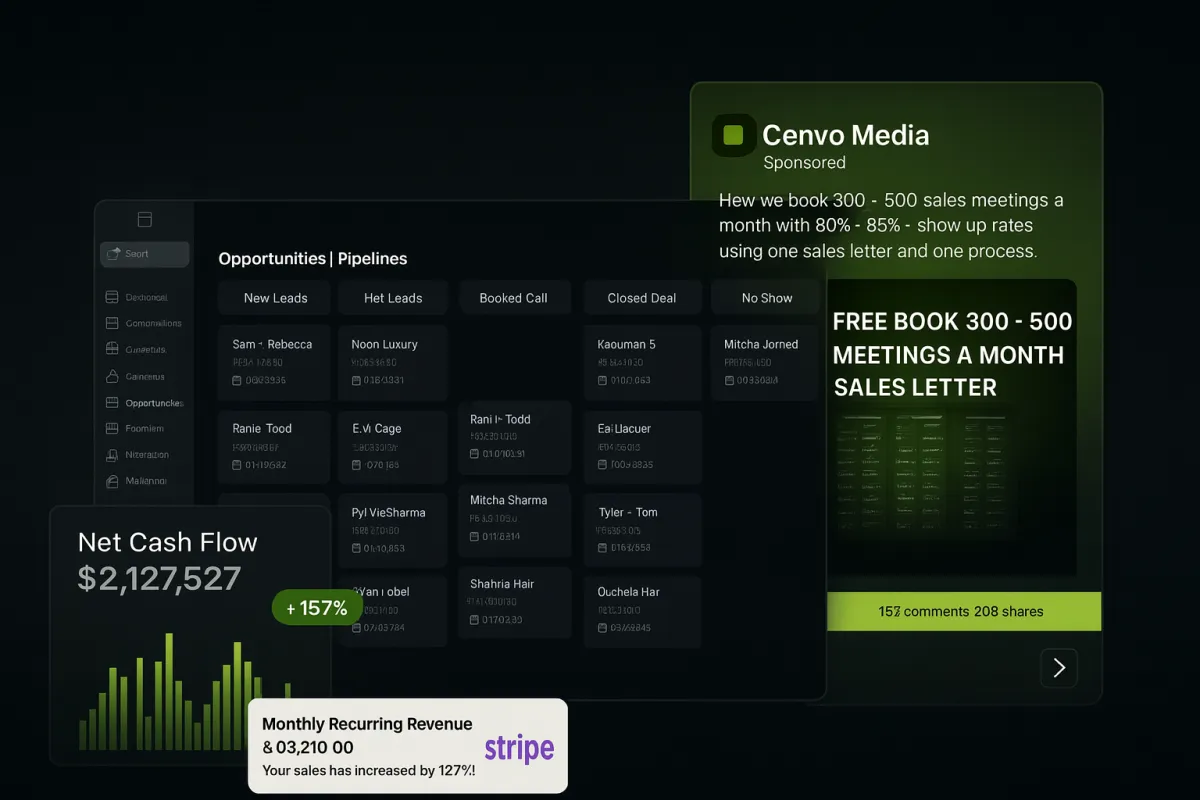Image resolution: width=1200 pixels, height=800 pixels.
Task: Click the next arrow button in ad
Action: pyautogui.click(x=1059, y=668)
